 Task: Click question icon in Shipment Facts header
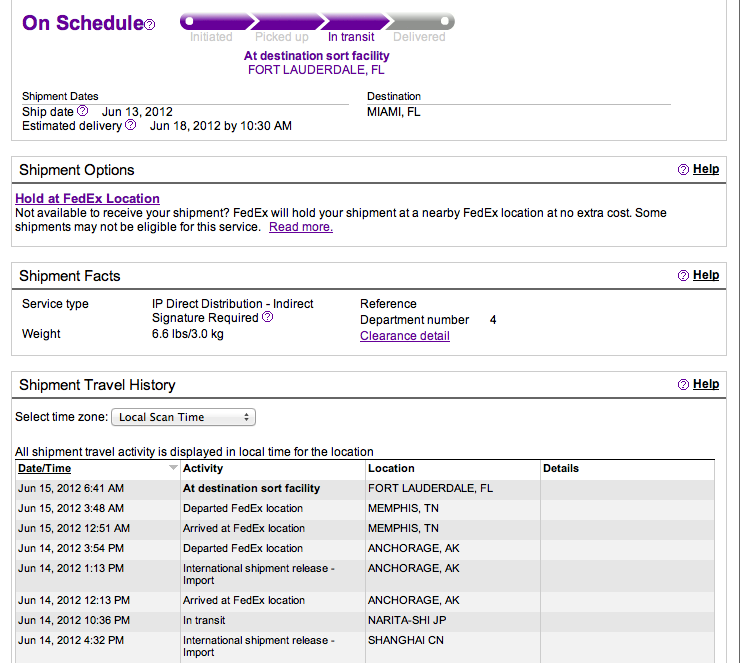click(683, 275)
